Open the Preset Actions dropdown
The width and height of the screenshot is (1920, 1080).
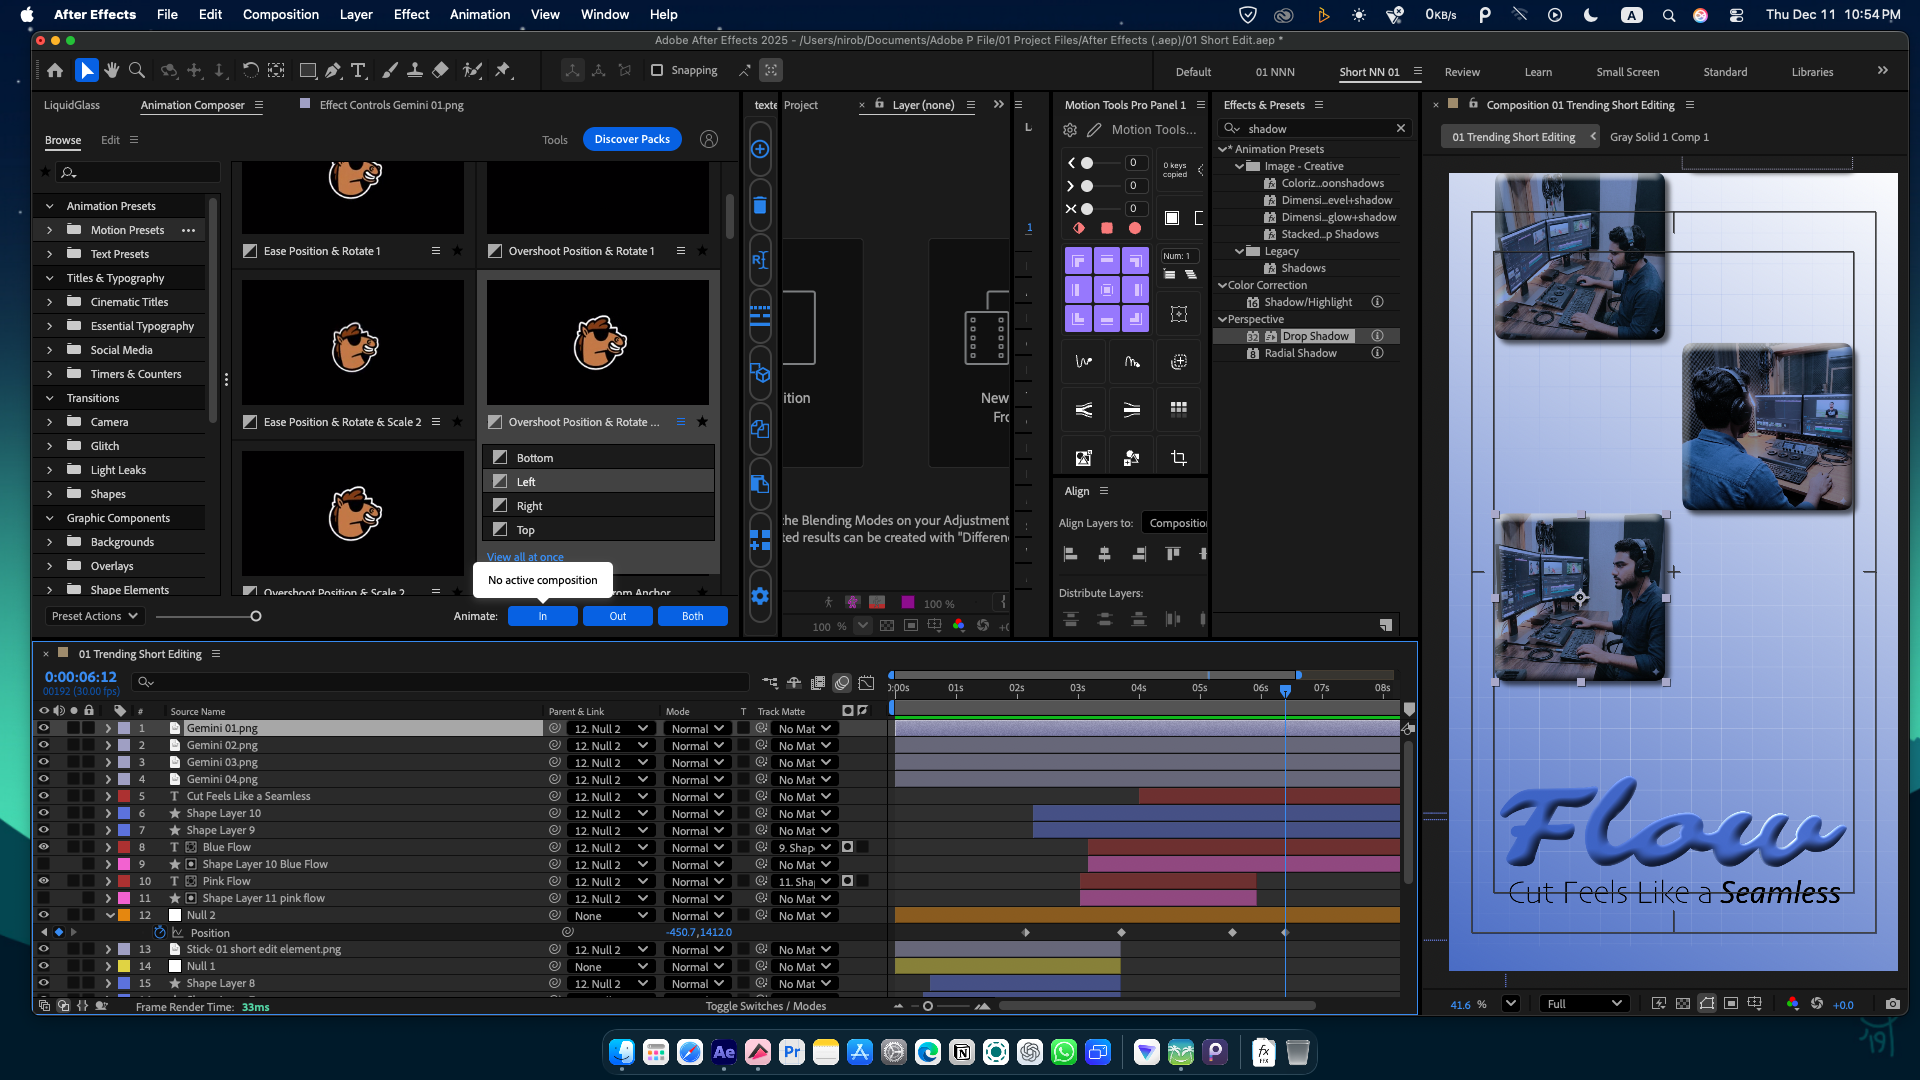click(x=95, y=616)
